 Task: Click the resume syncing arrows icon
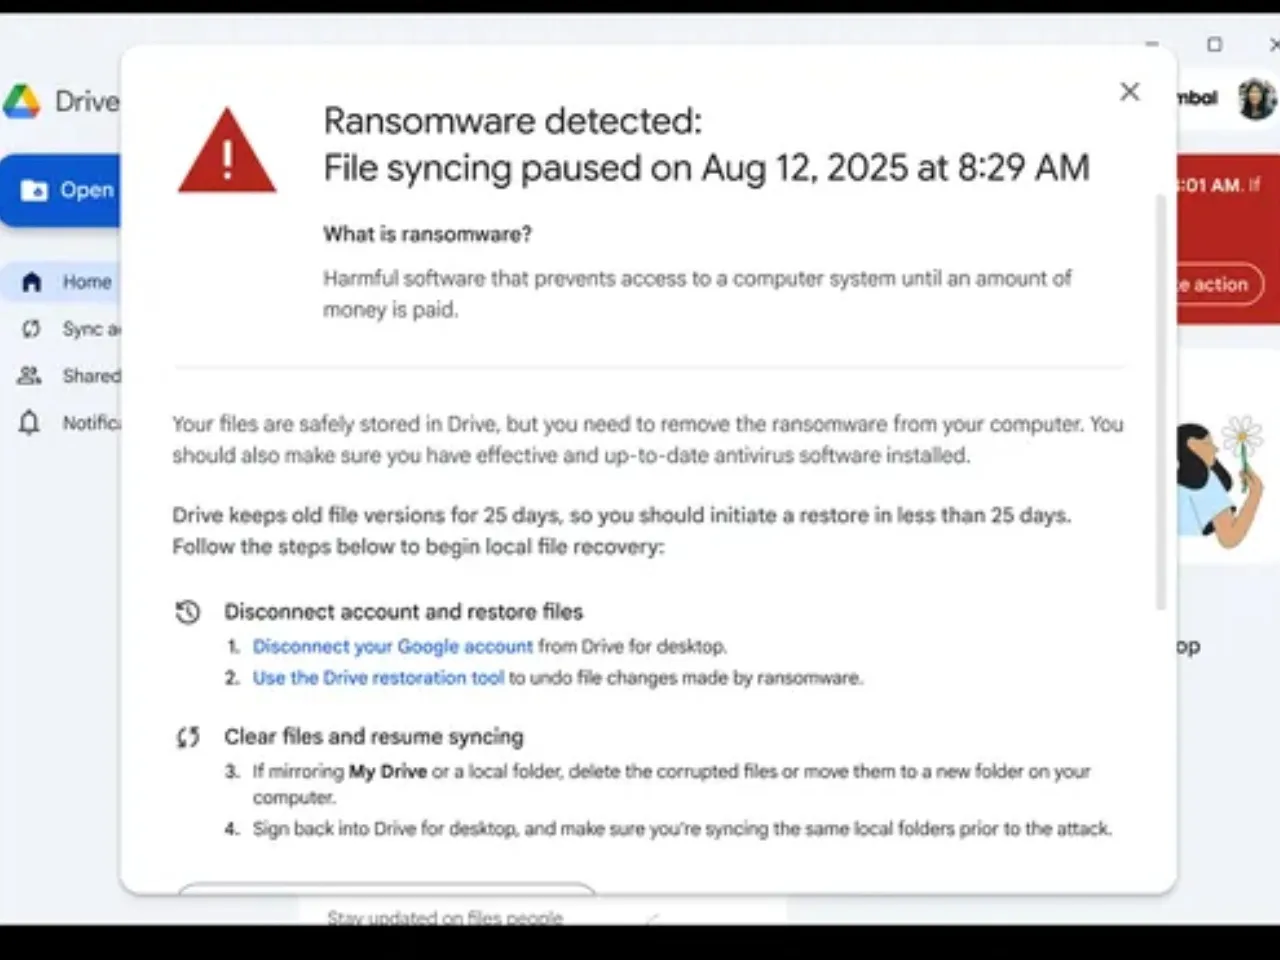point(188,737)
